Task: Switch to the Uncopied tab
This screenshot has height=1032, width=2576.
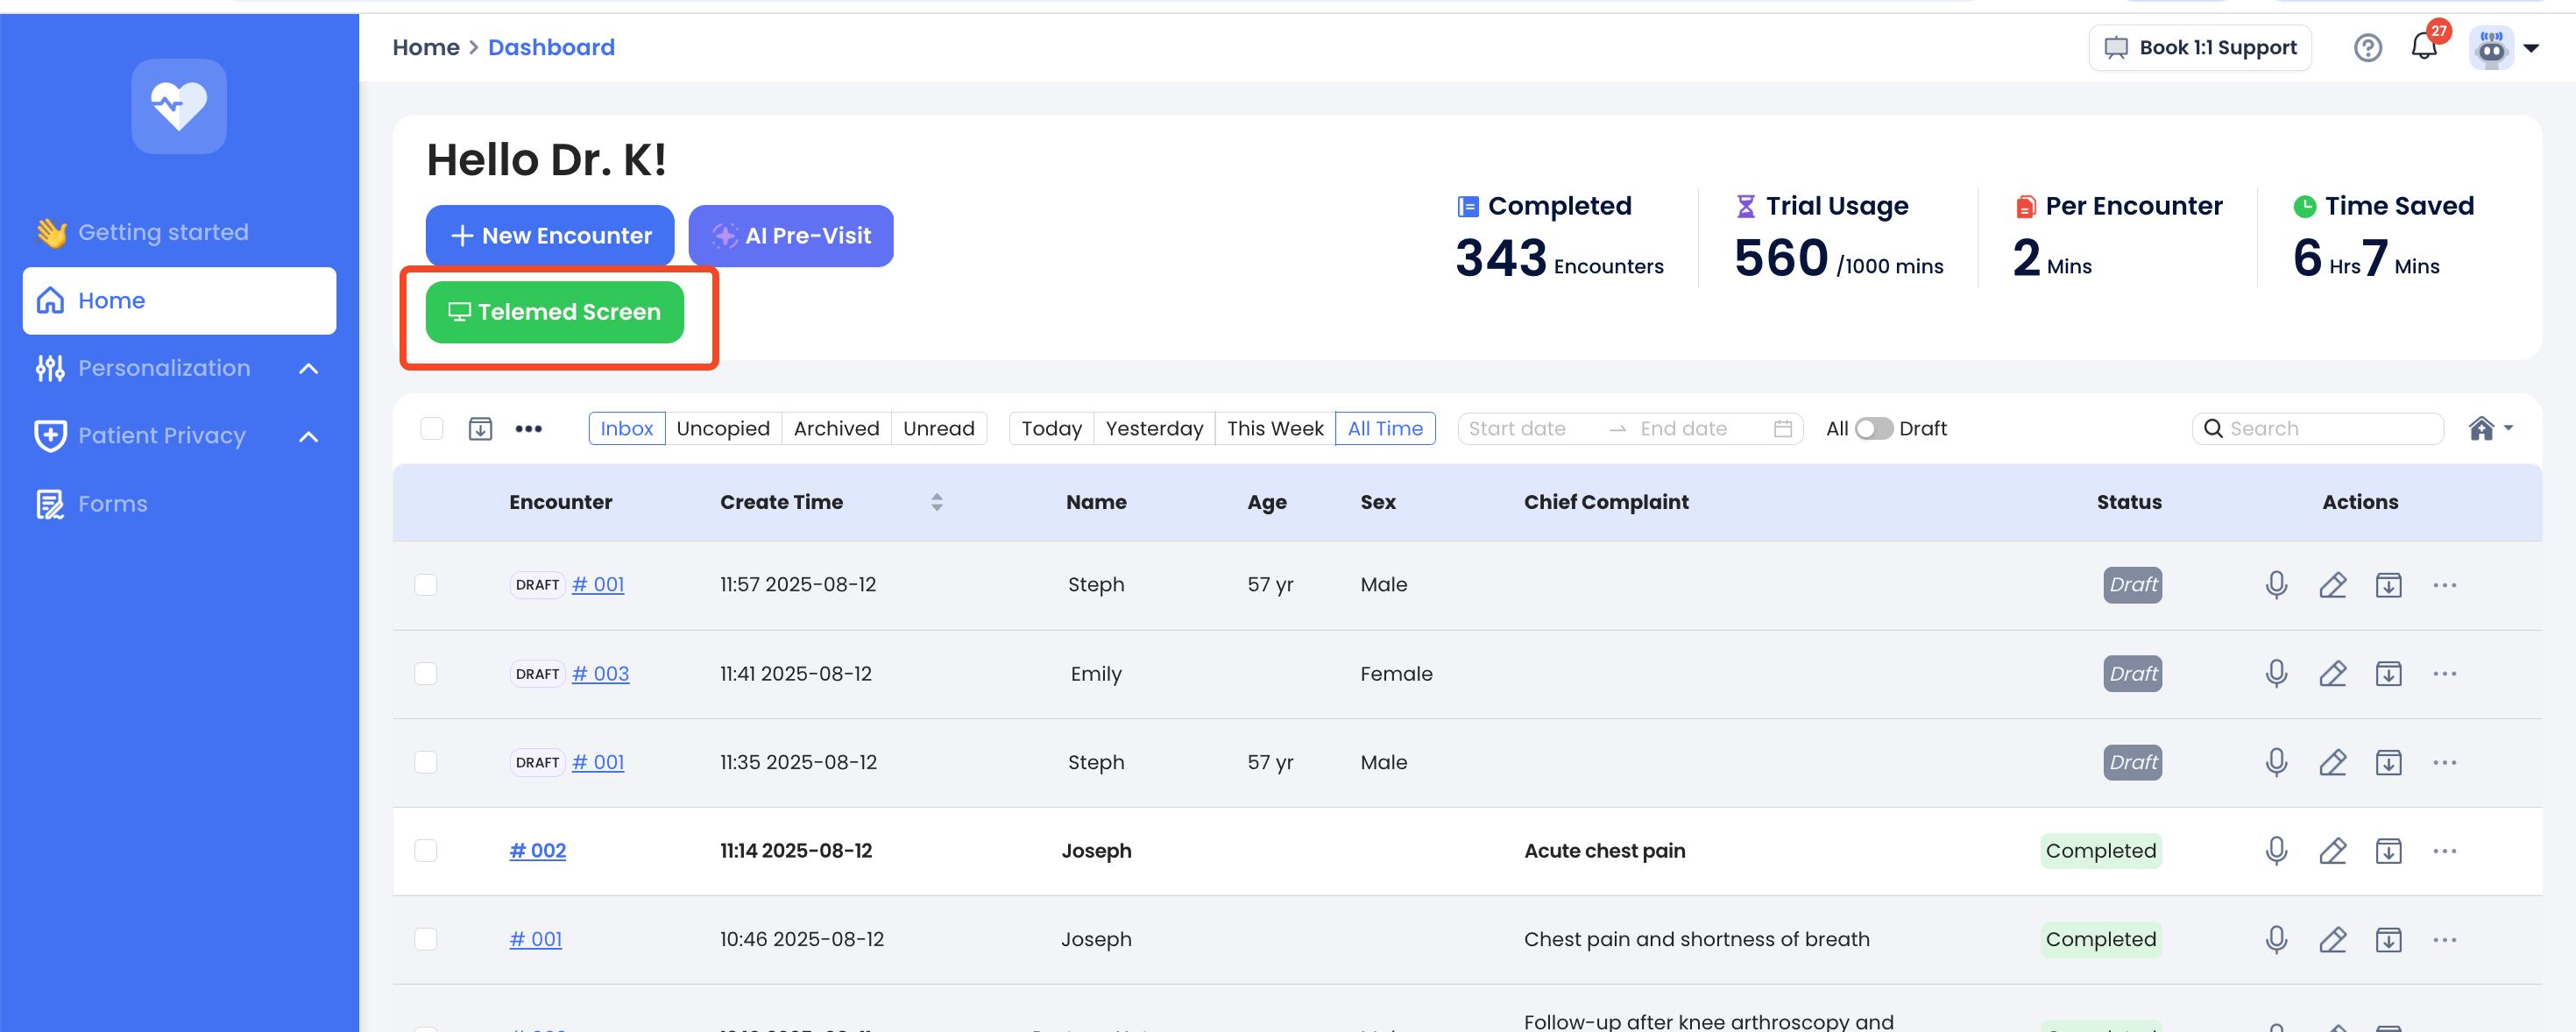Action: 722,429
